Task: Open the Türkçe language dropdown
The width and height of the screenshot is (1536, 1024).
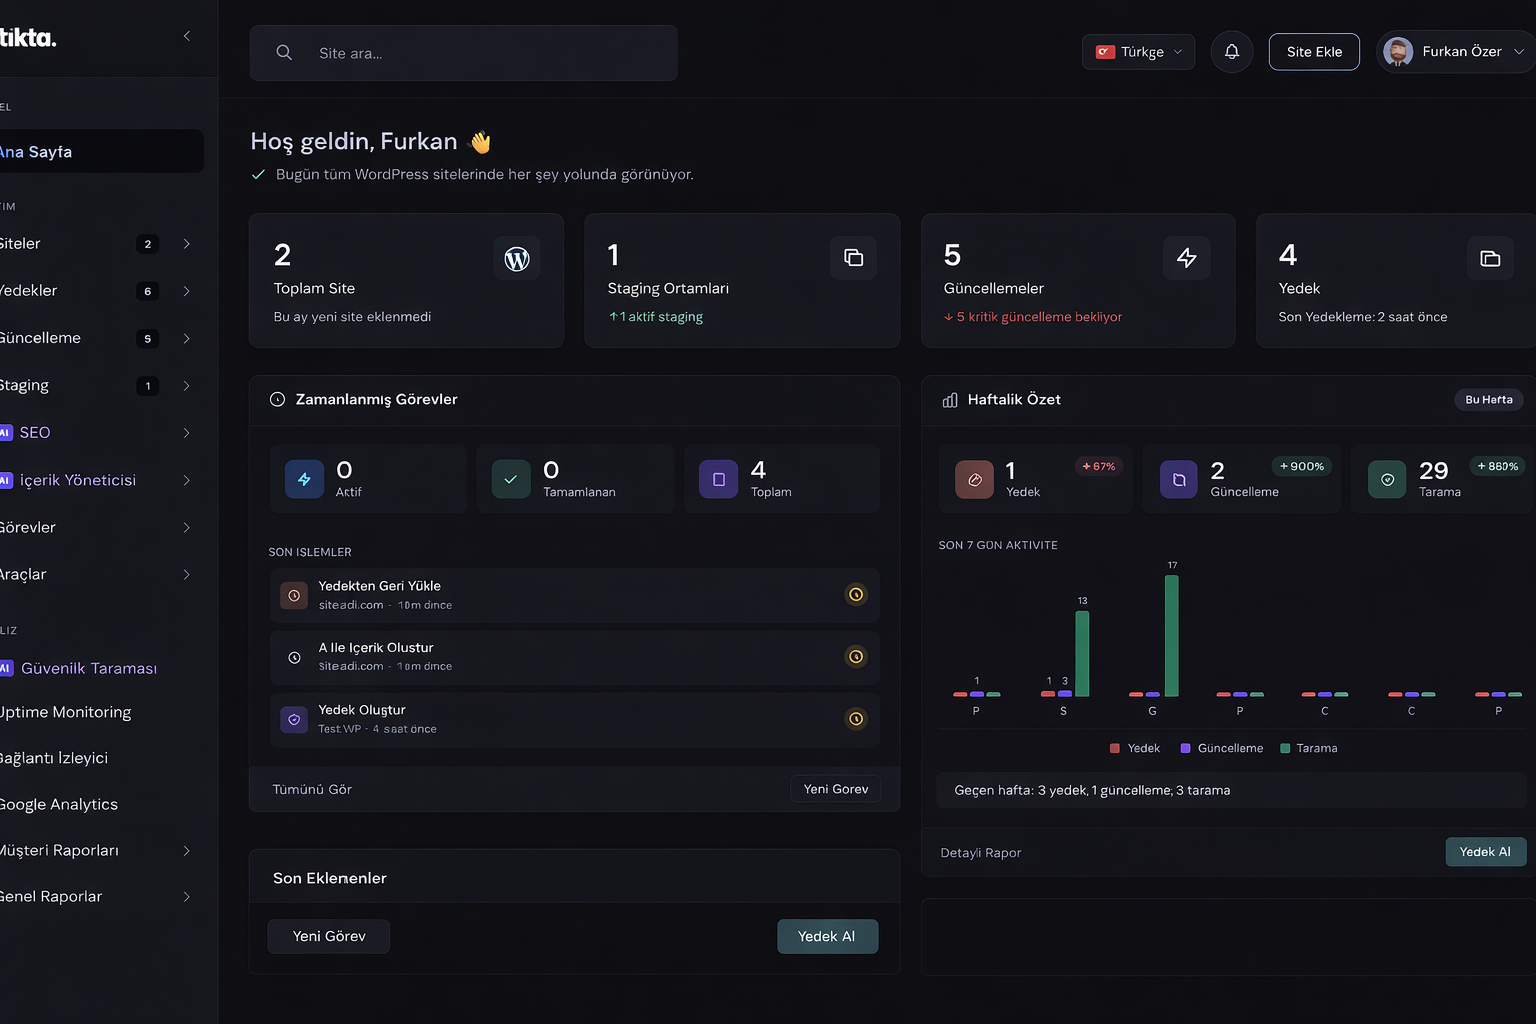Action: (x=1138, y=51)
